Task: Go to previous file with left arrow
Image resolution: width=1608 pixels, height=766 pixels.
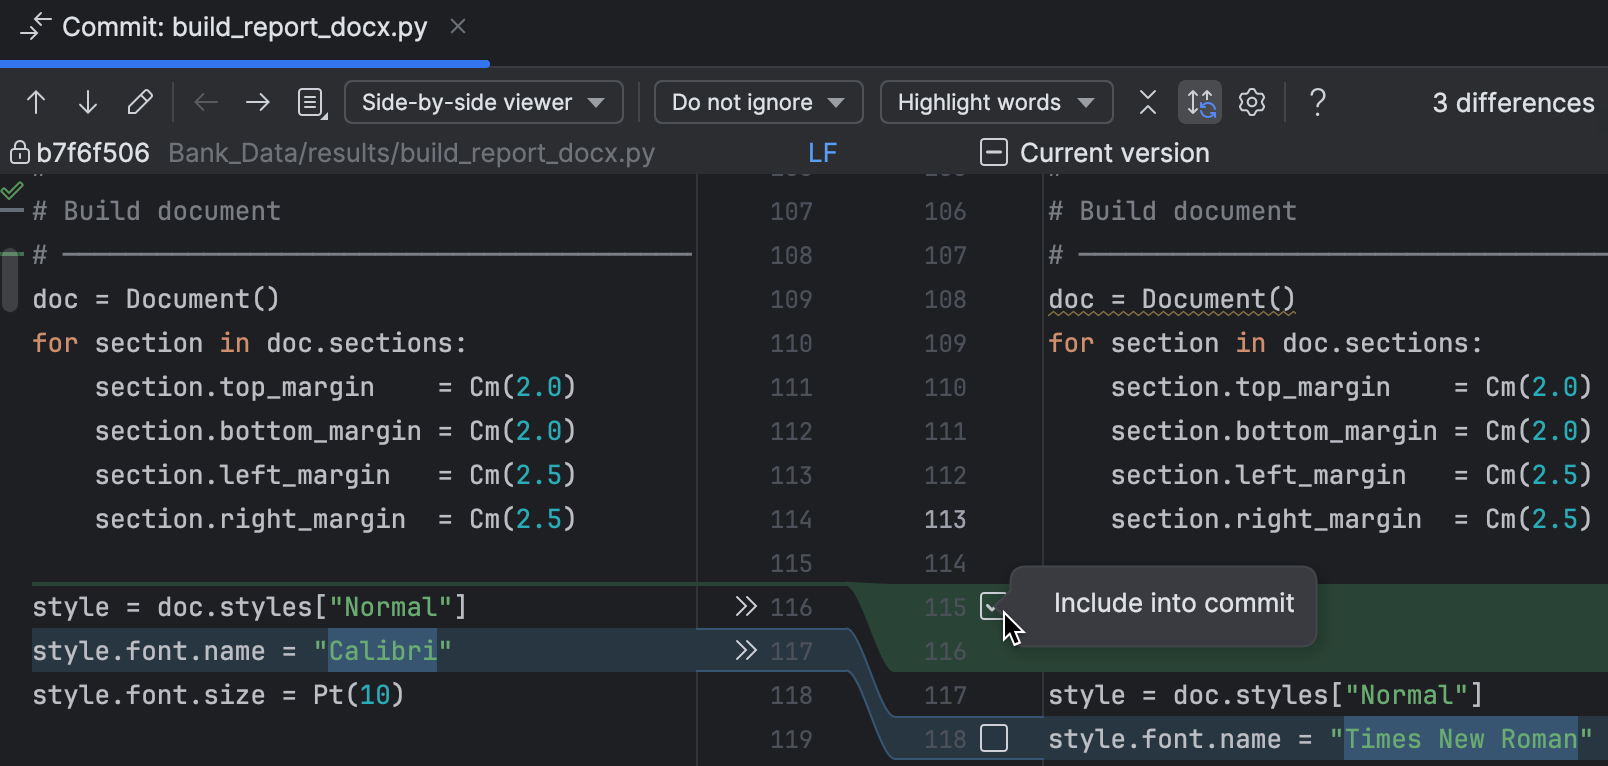Action: click(x=206, y=102)
